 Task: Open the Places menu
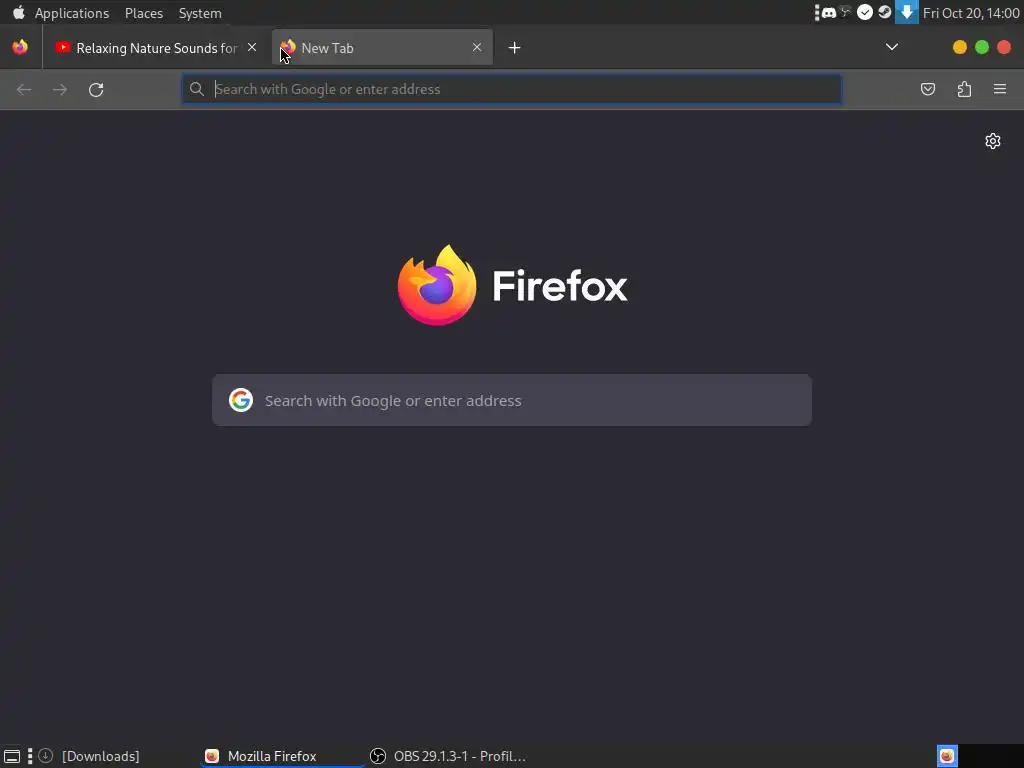click(x=144, y=13)
